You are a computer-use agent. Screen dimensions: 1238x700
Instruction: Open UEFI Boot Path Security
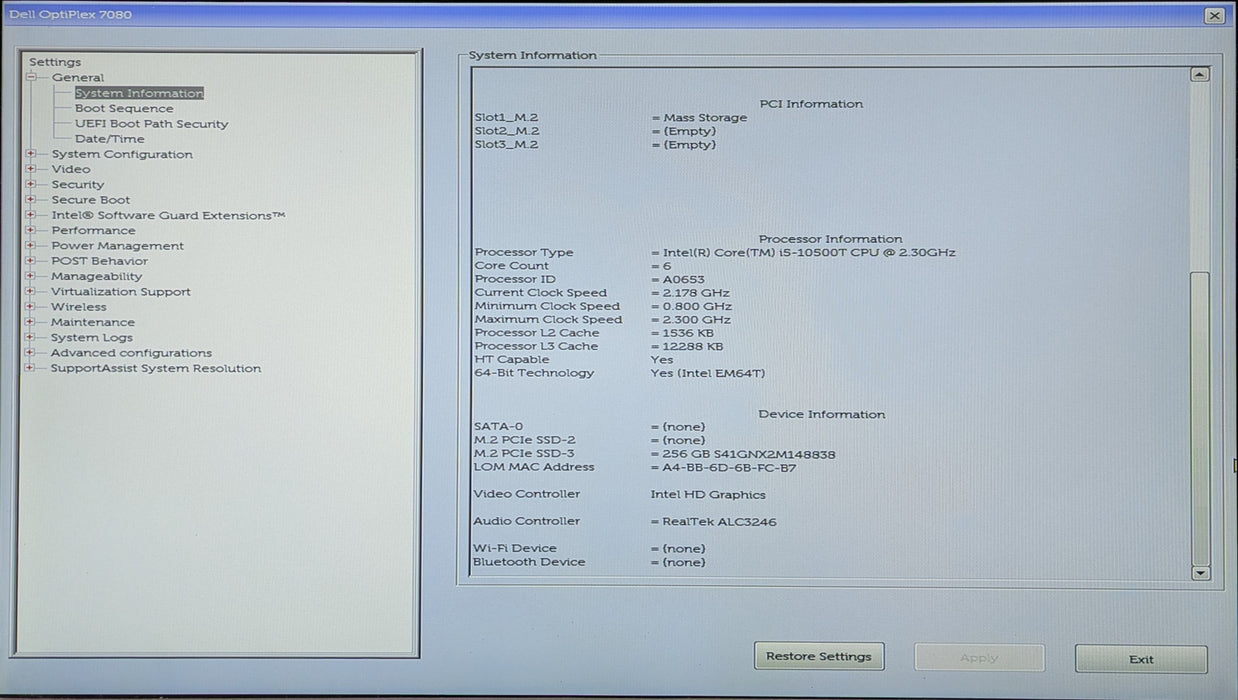click(152, 124)
